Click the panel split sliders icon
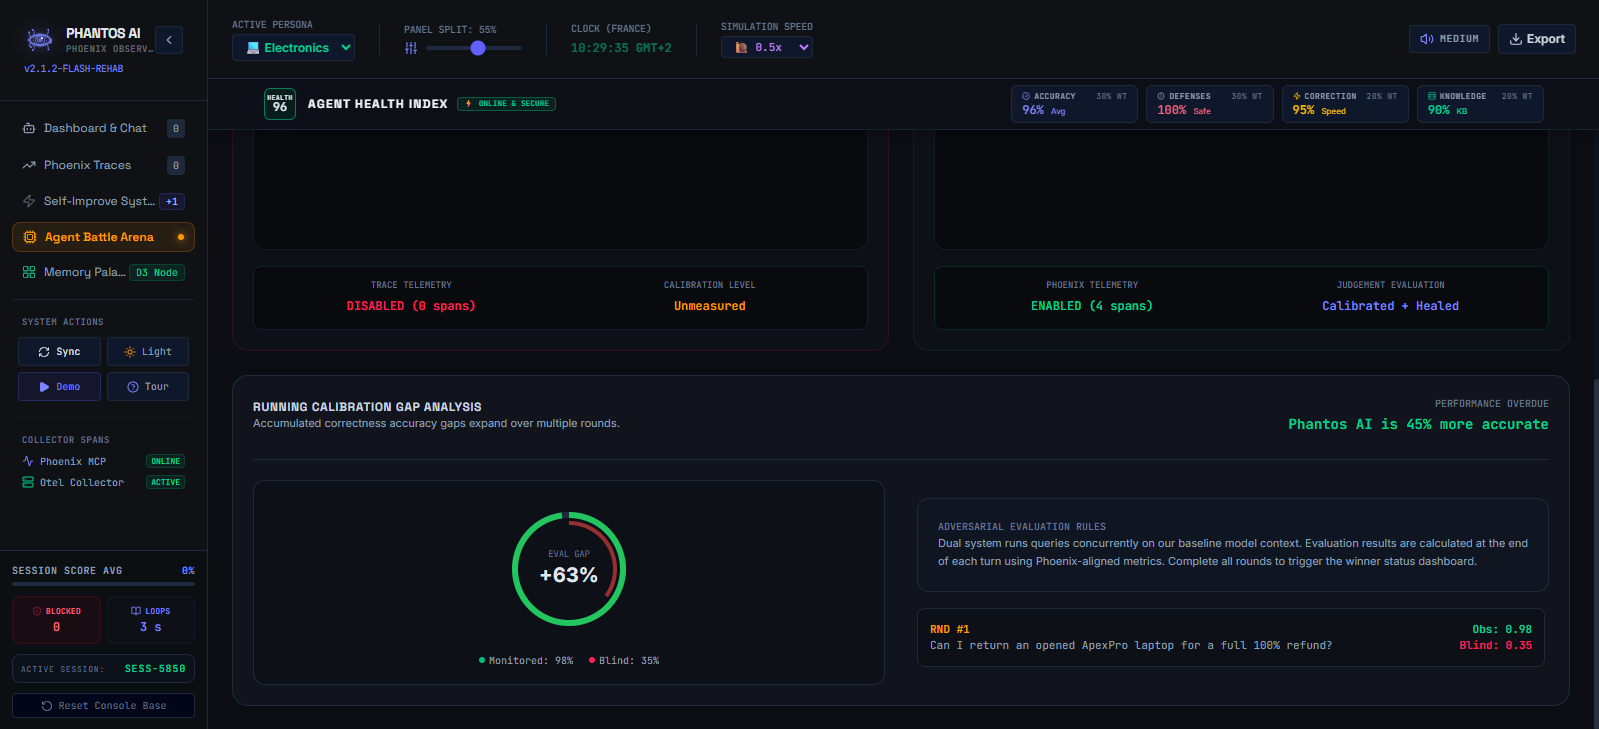 point(411,48)
